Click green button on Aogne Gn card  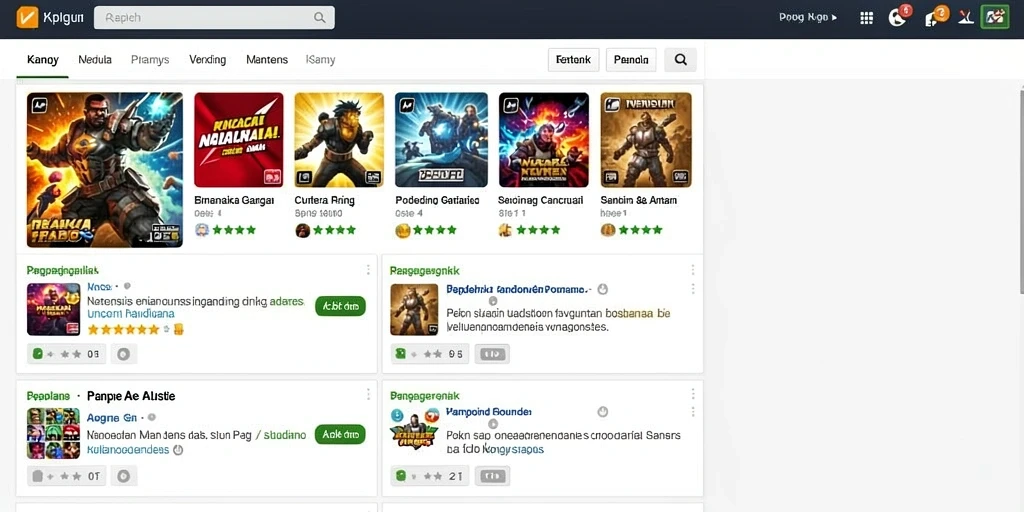(x=340, y=434)
